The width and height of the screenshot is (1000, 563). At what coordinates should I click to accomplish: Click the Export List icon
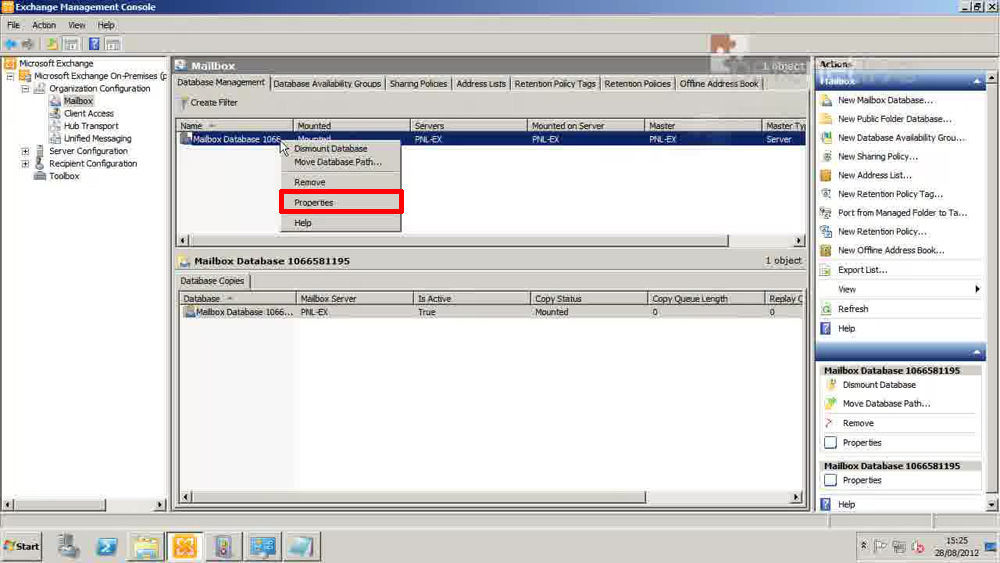pos(826,270)
